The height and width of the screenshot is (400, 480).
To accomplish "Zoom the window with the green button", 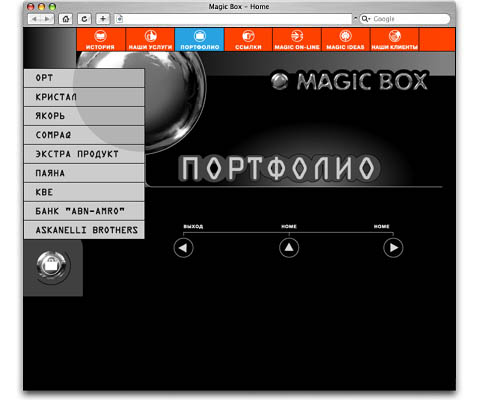I will [52, 6].
